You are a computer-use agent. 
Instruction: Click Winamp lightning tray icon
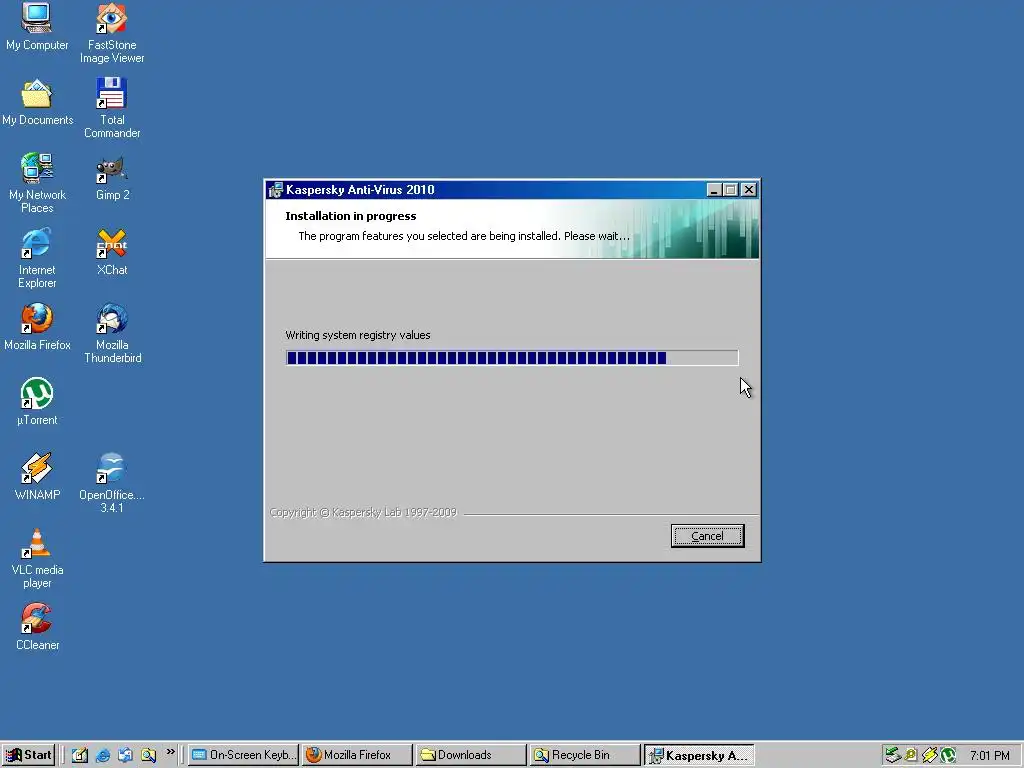click(x=929, y=756)
